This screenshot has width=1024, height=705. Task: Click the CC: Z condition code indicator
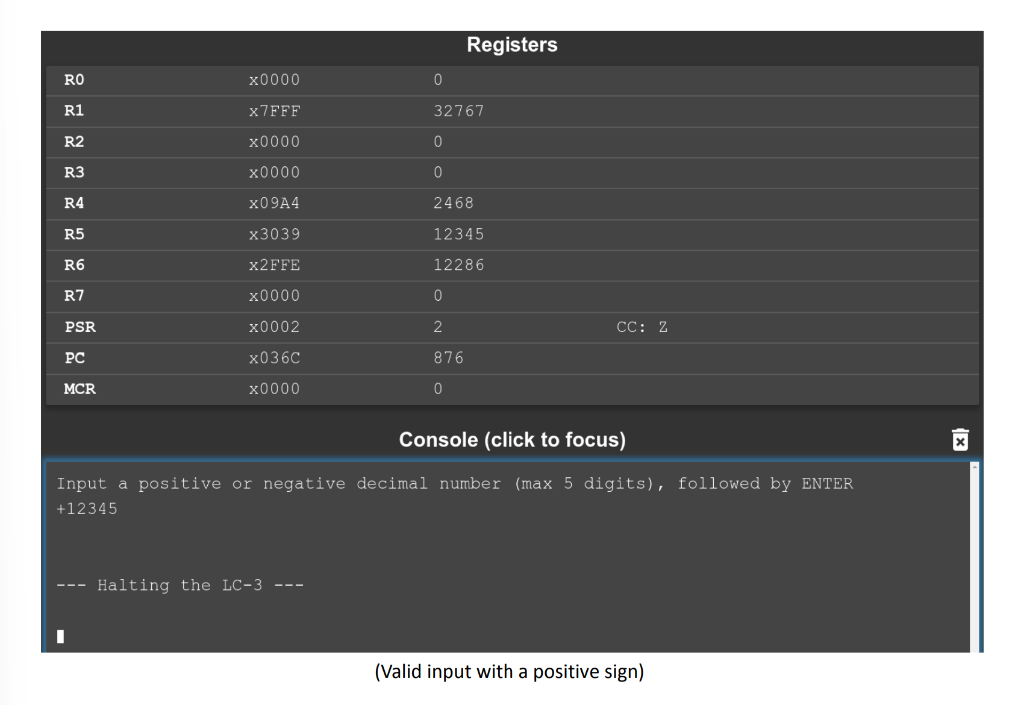(642, 327)
